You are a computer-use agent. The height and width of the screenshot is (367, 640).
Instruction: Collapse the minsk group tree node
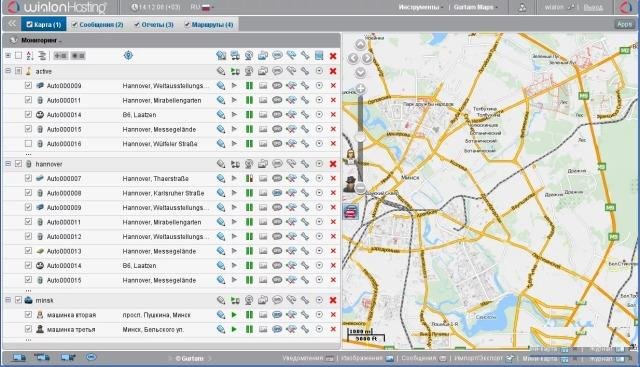pos(8,300)
